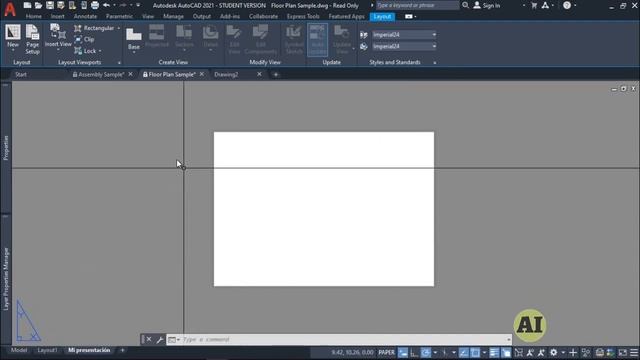Image resolution: width=640 pixels, height=360 pixels.
Task: Expand the object snap settings dropdown arrow
Action: tap(484, 352)
